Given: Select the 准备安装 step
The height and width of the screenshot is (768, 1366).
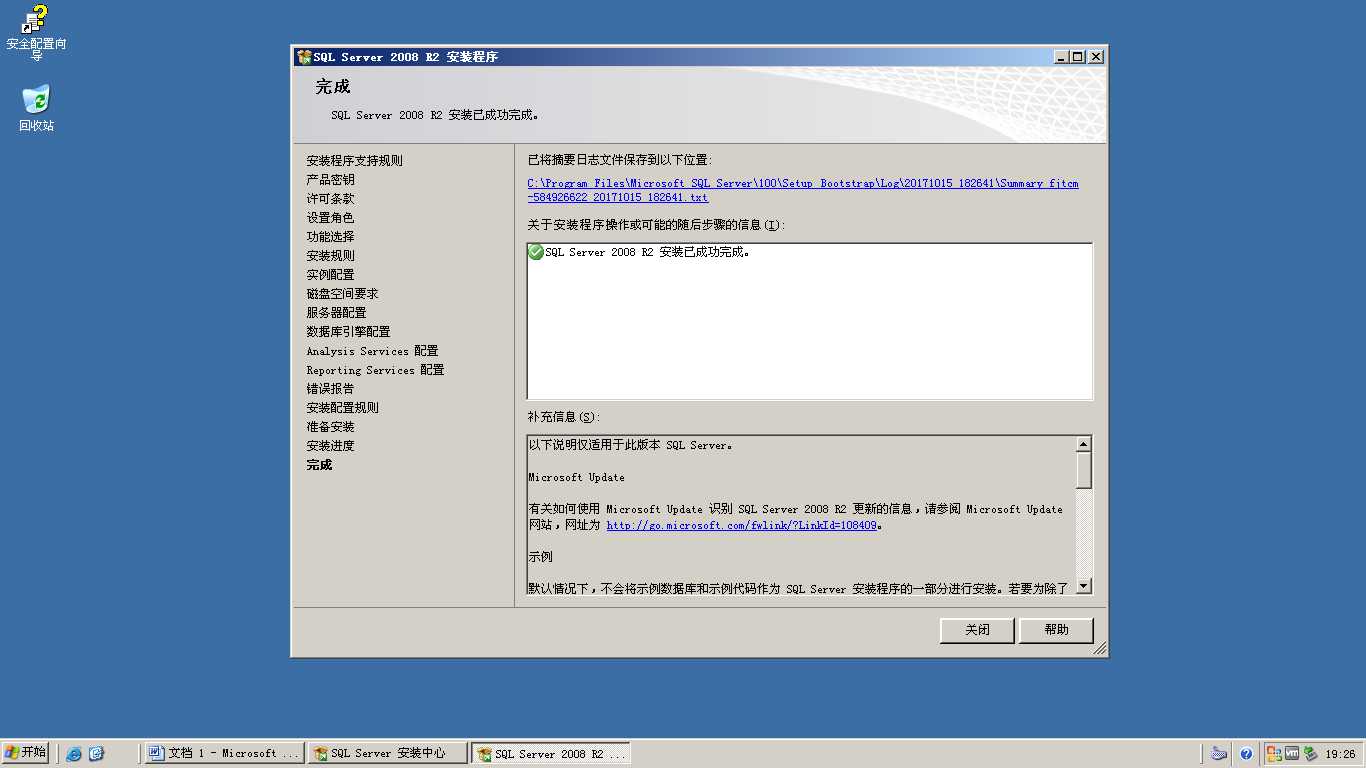Looking at the screenshot, I should 330,427.
